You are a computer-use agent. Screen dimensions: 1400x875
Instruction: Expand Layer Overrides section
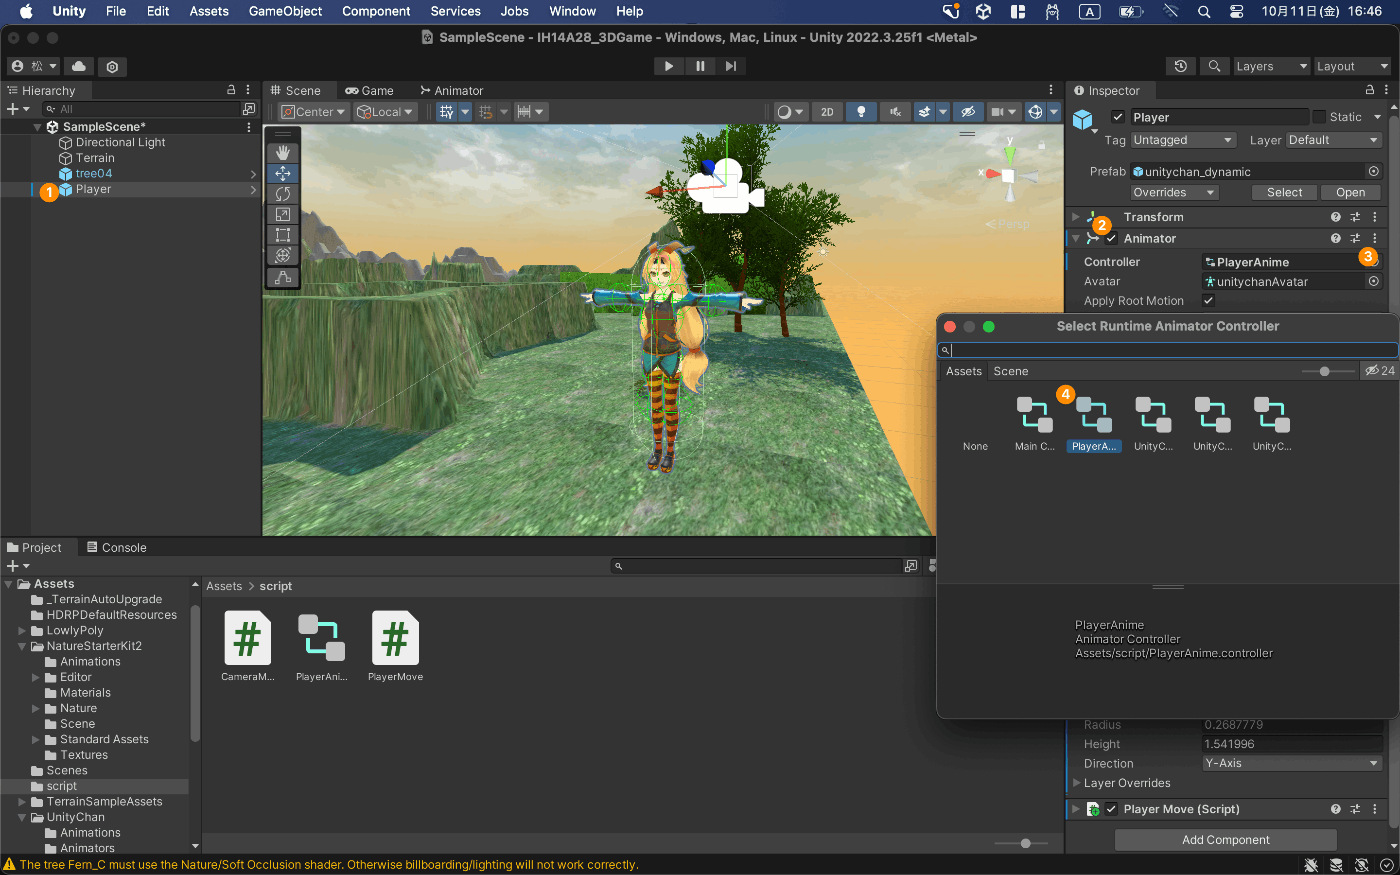(x=1077, y=783)
